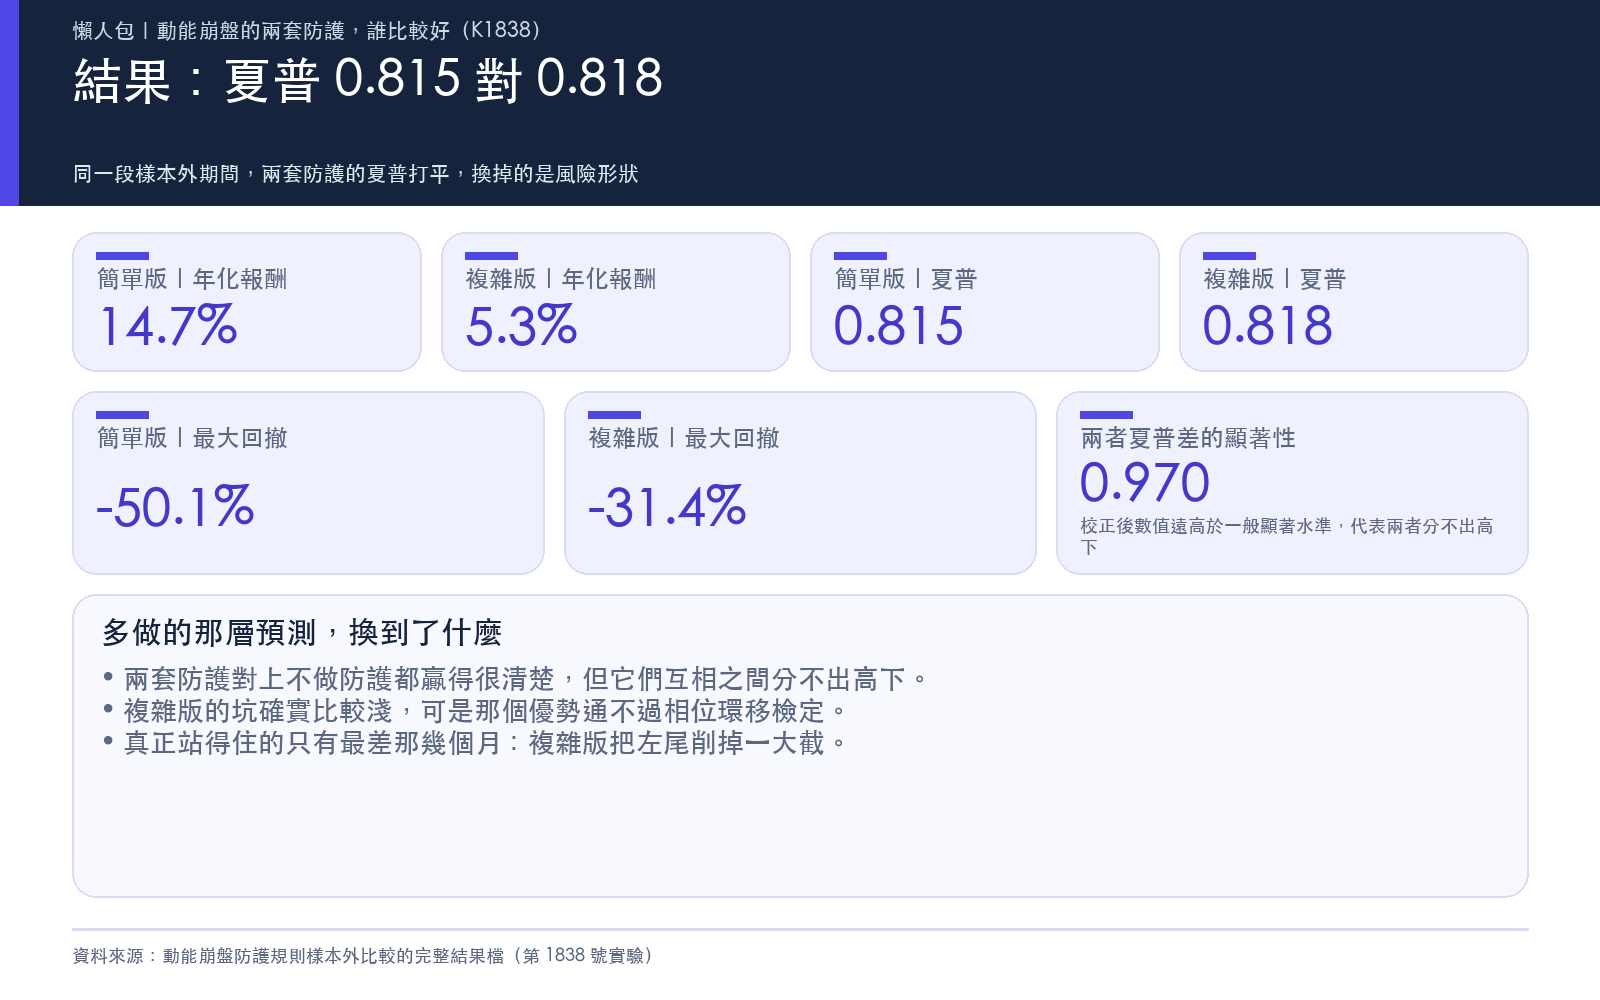Select the value 14.7%

pyautogui.click(x=168, y=326)
